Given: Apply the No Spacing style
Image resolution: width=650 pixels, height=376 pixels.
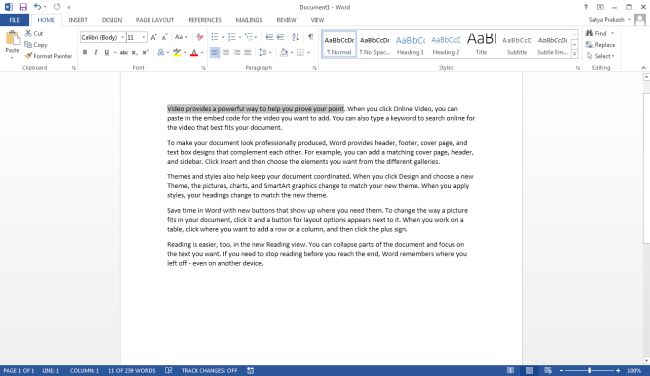Looking at the screenshot, I should 374,44.
